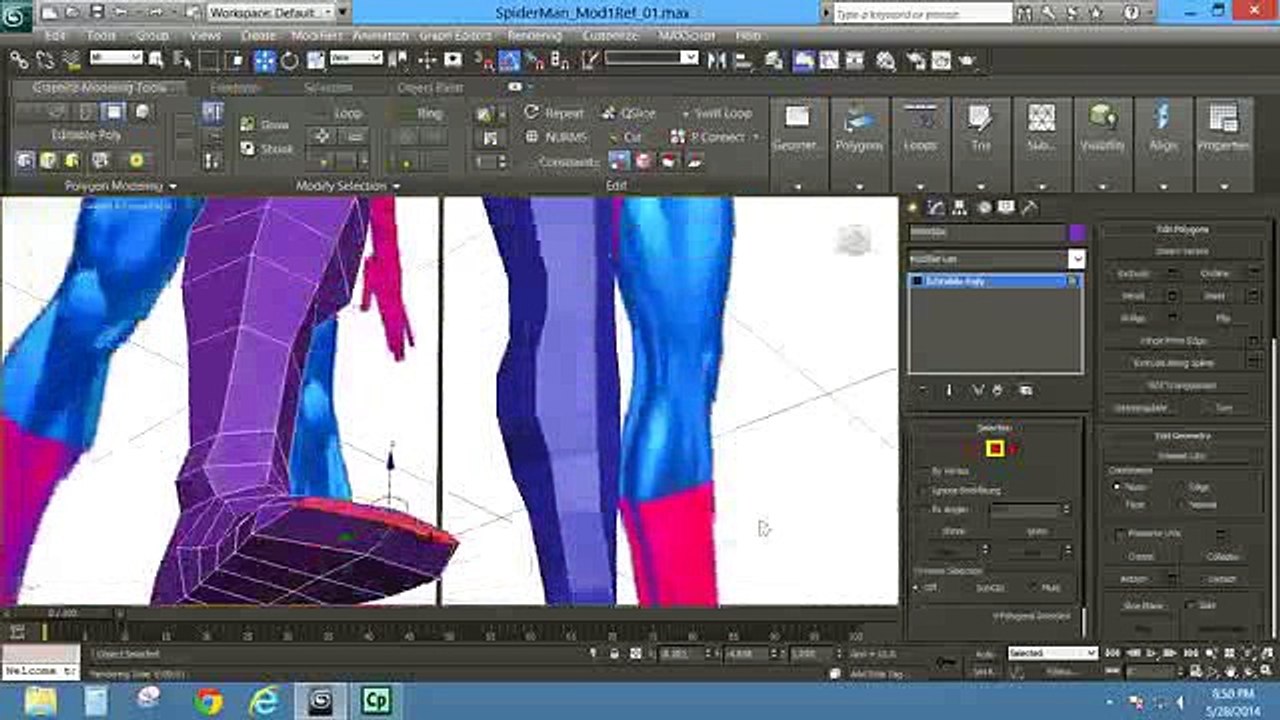This screenshot has width=1280, height=720.
Task: Open the Curve Editor icon
Action: pos(830,60)
